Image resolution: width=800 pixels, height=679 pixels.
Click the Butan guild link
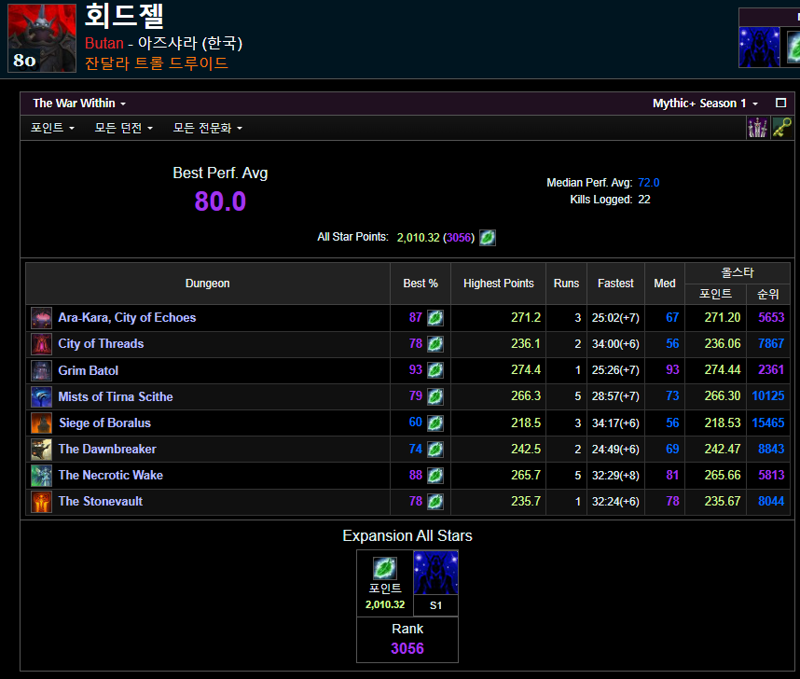click(104, 43)
